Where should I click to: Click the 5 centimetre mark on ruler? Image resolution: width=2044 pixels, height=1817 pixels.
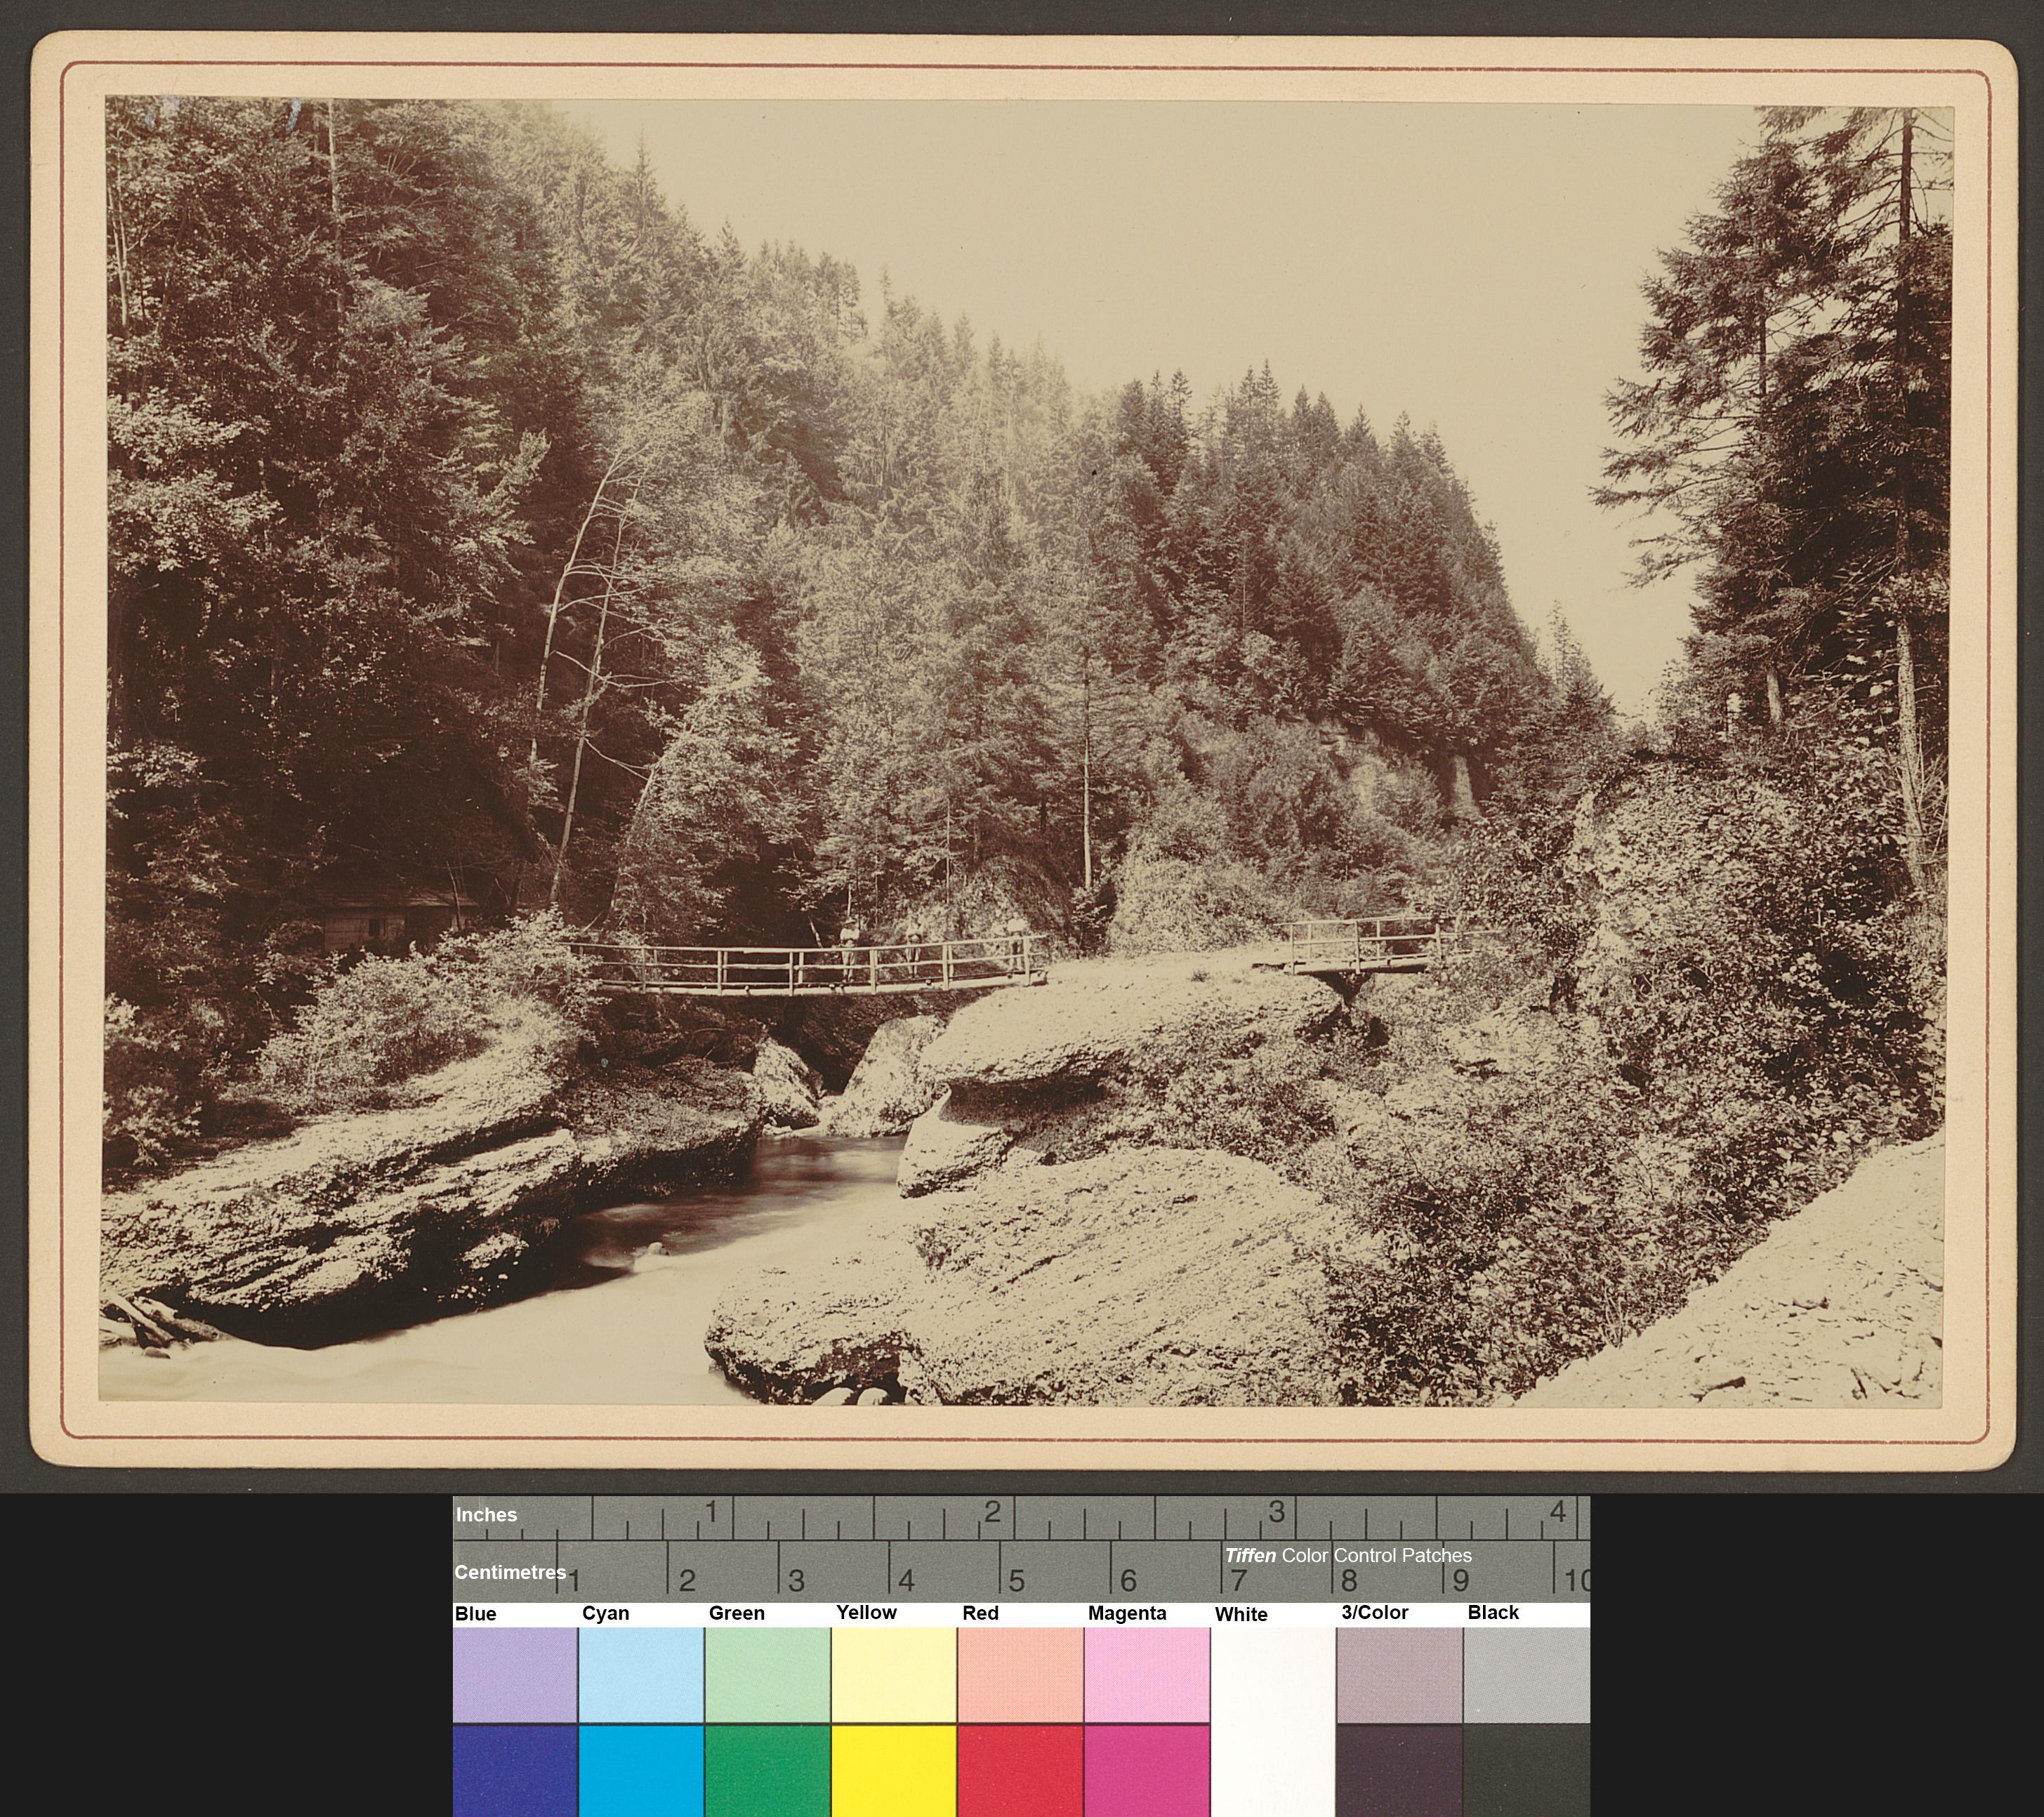click(x=1016, y=1580)
